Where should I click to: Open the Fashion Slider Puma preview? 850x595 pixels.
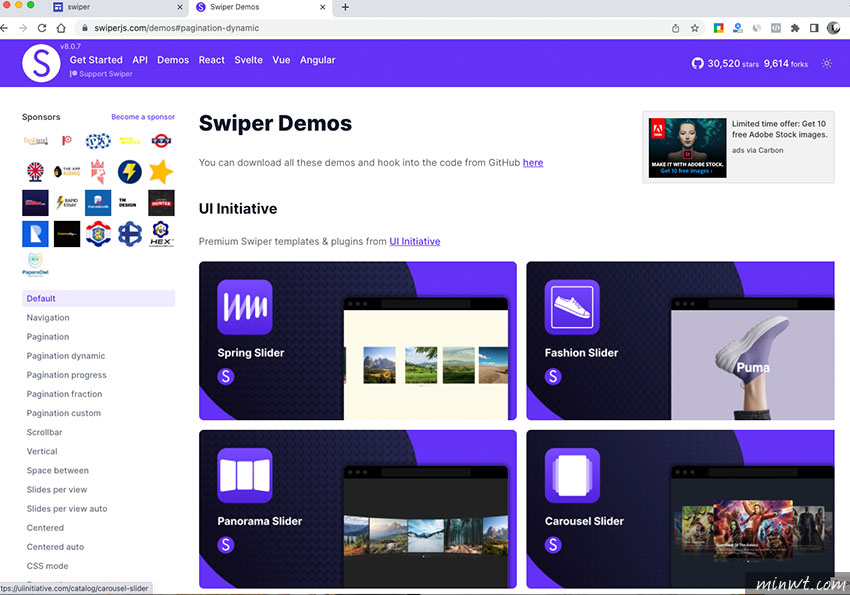pos(752,359)
